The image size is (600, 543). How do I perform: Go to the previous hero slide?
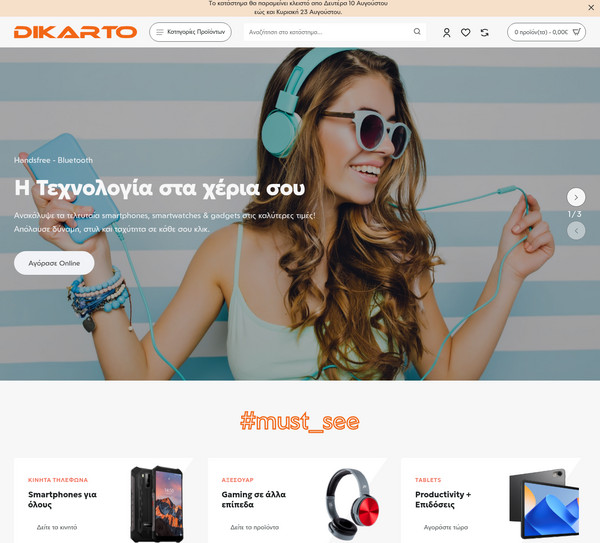coord(576,231)
